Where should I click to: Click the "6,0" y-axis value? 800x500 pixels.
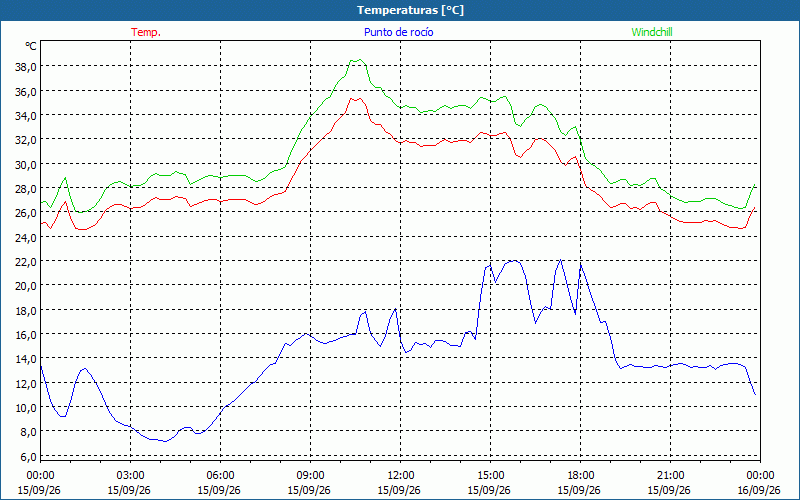tap(28, 457)
